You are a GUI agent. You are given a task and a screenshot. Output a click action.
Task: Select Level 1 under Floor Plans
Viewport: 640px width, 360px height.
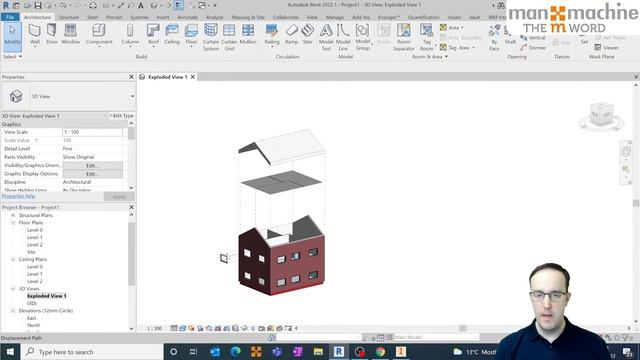[35, 238]
